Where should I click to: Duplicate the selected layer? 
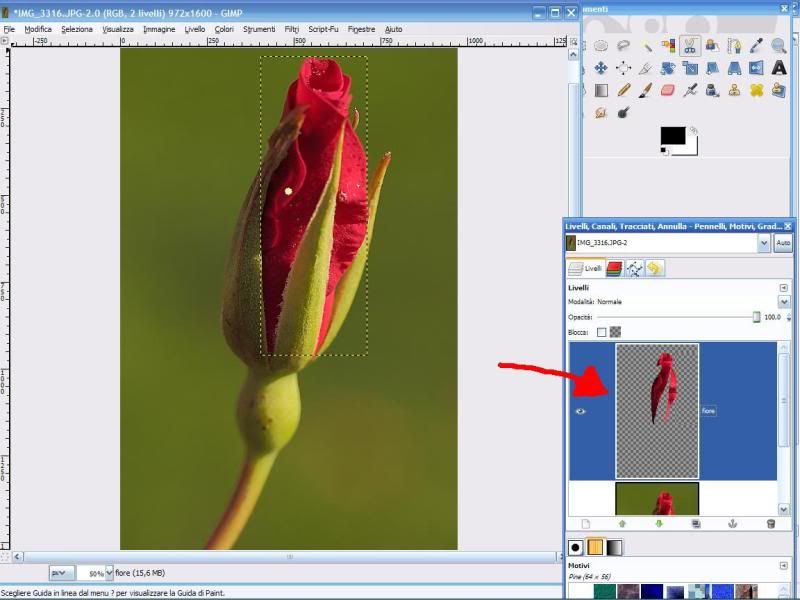coord(696,524)
